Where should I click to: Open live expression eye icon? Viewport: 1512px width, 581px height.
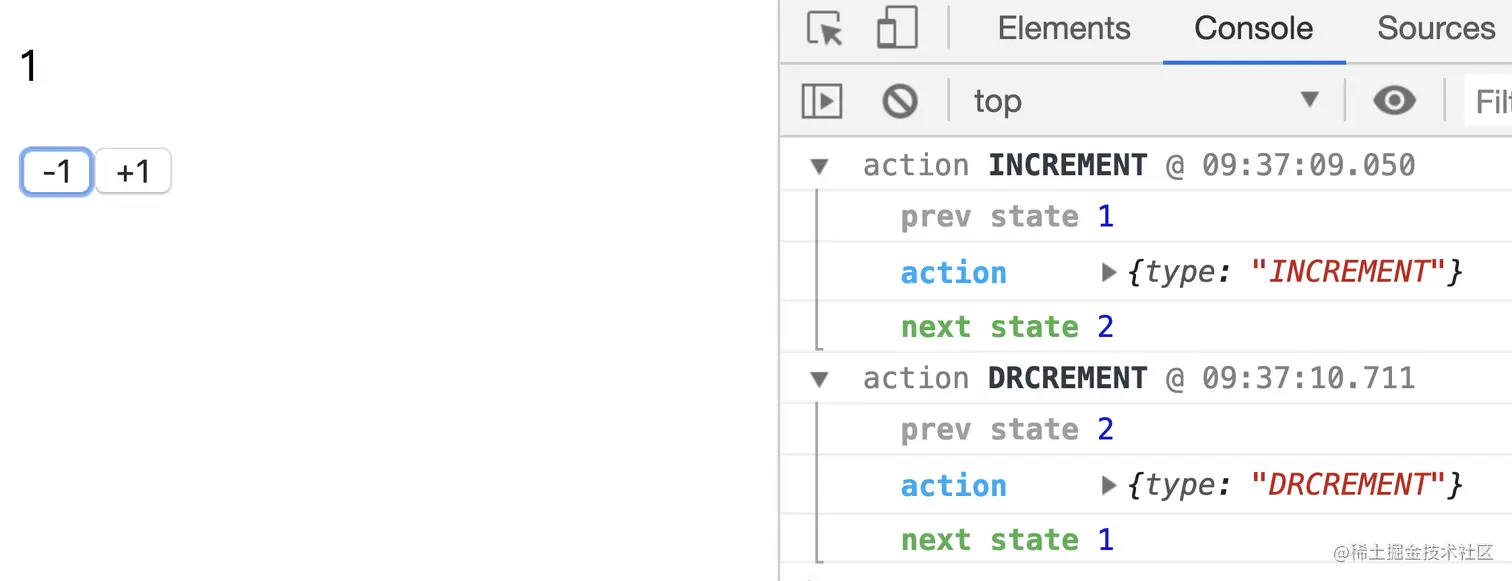[x=1394, y=100]
